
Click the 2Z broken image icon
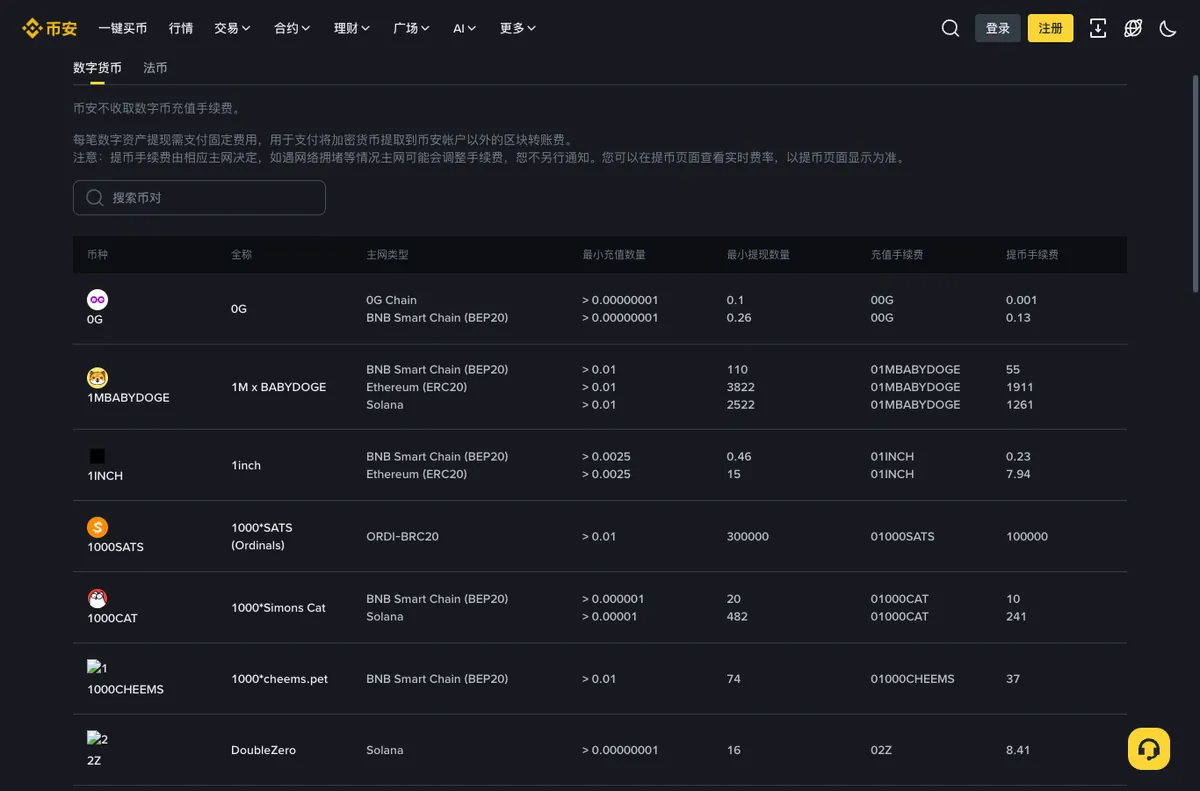pos(97,739)
